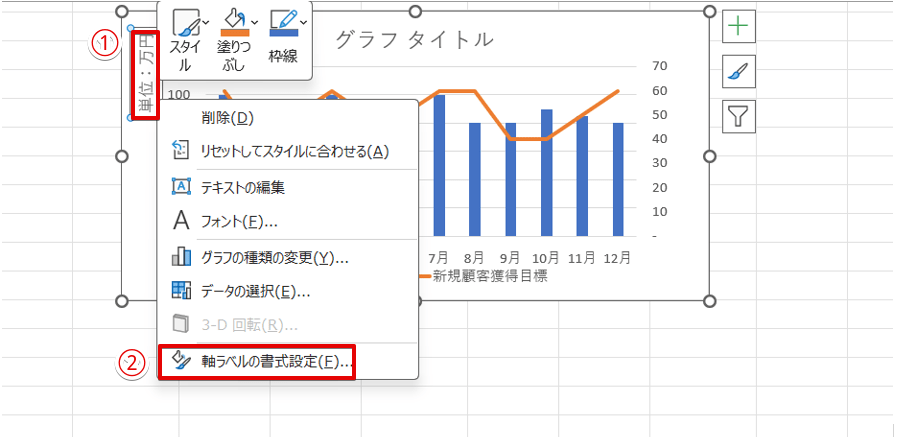The height and width of the screenshot is (437, 903).
Task: Select the 単位：万円 axis label
Action: pos(146,74)
